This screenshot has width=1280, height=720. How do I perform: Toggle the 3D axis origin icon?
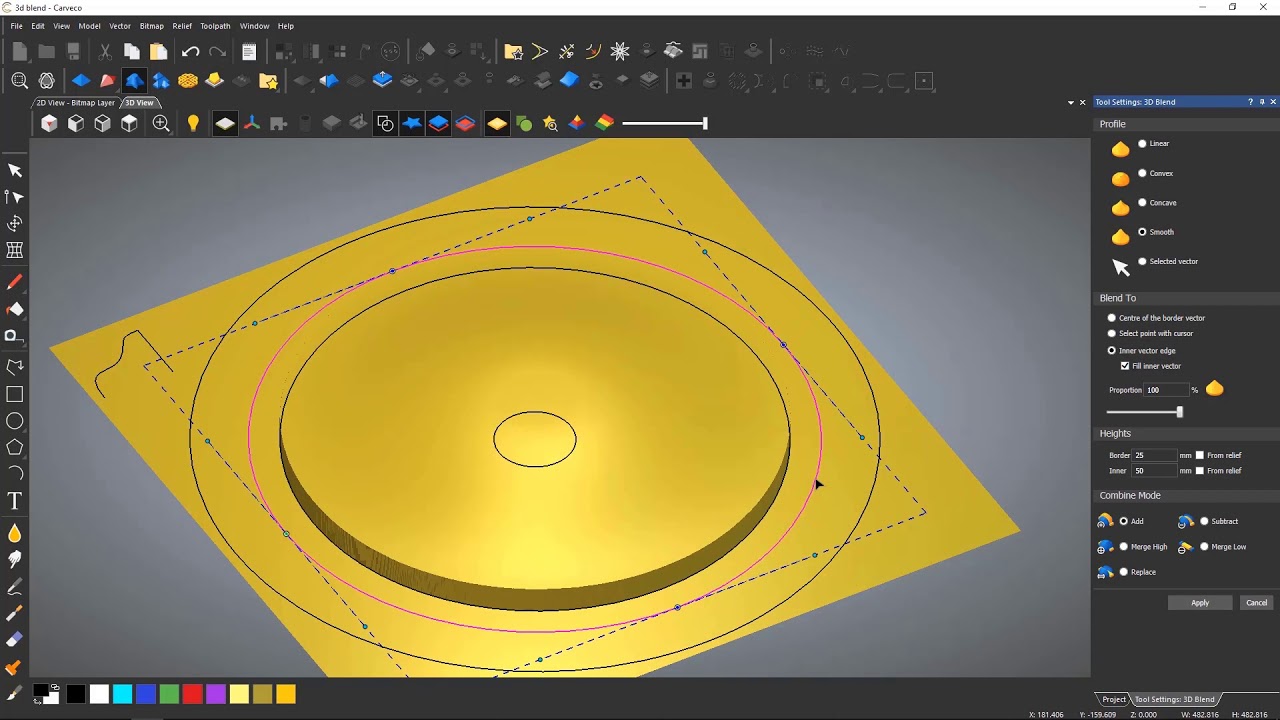[x=252, y=123]
